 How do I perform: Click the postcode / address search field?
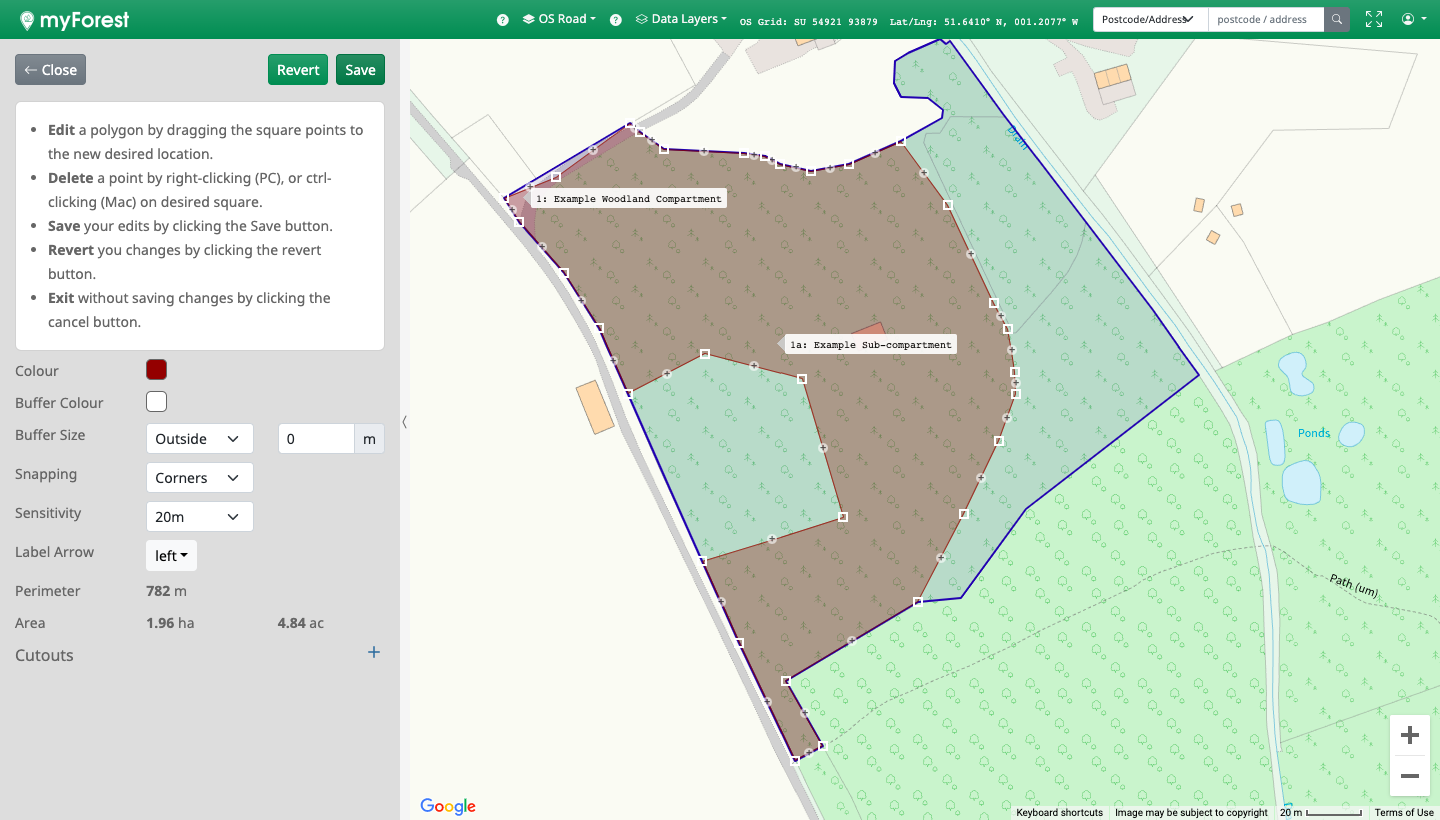click(x=1265, y=19)
